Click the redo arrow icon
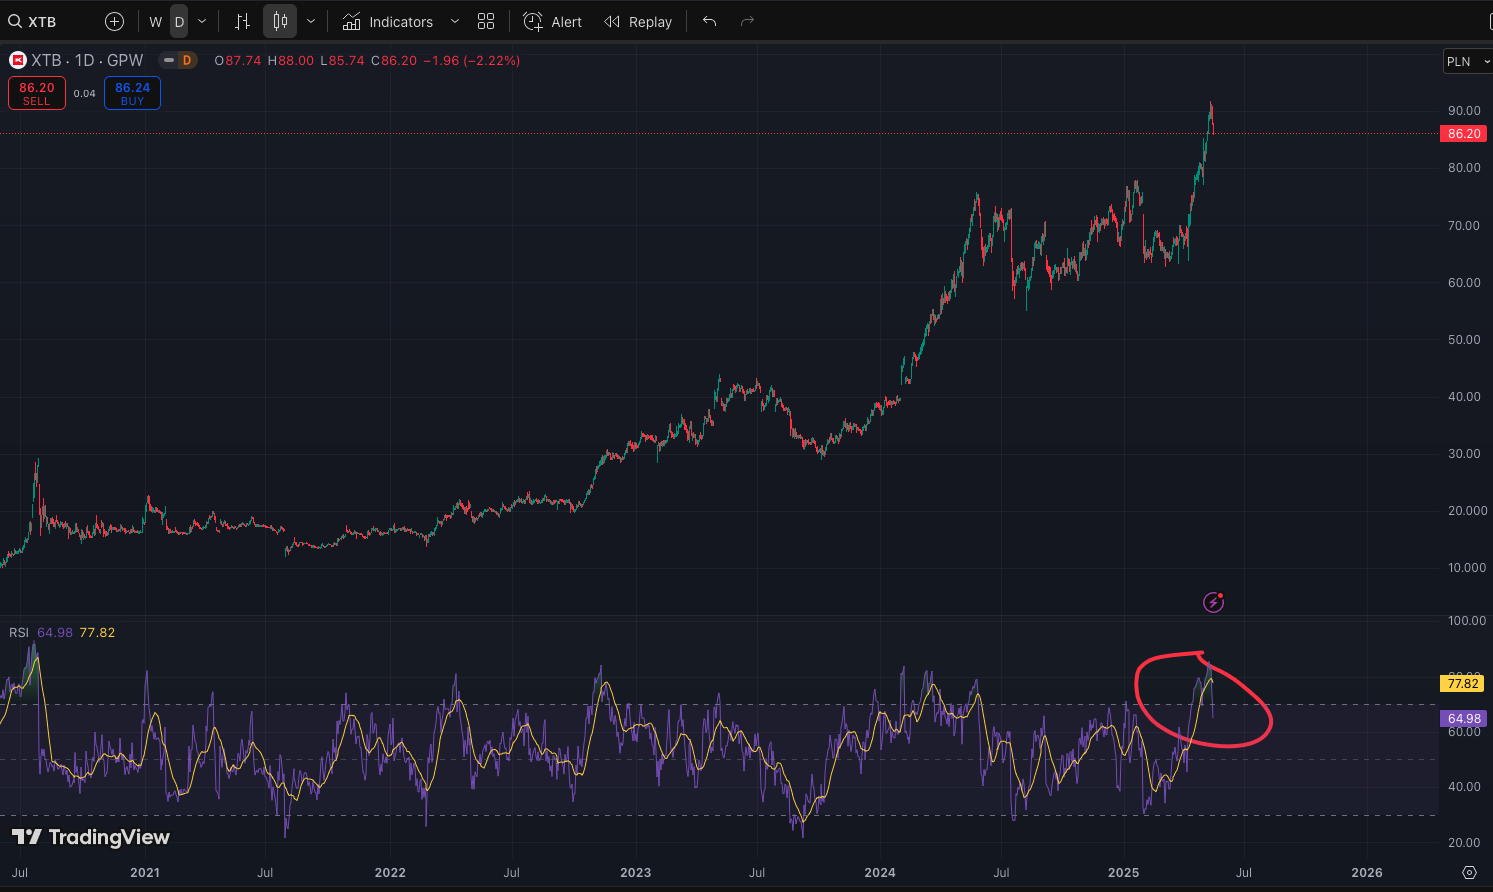 coord(747,21)
